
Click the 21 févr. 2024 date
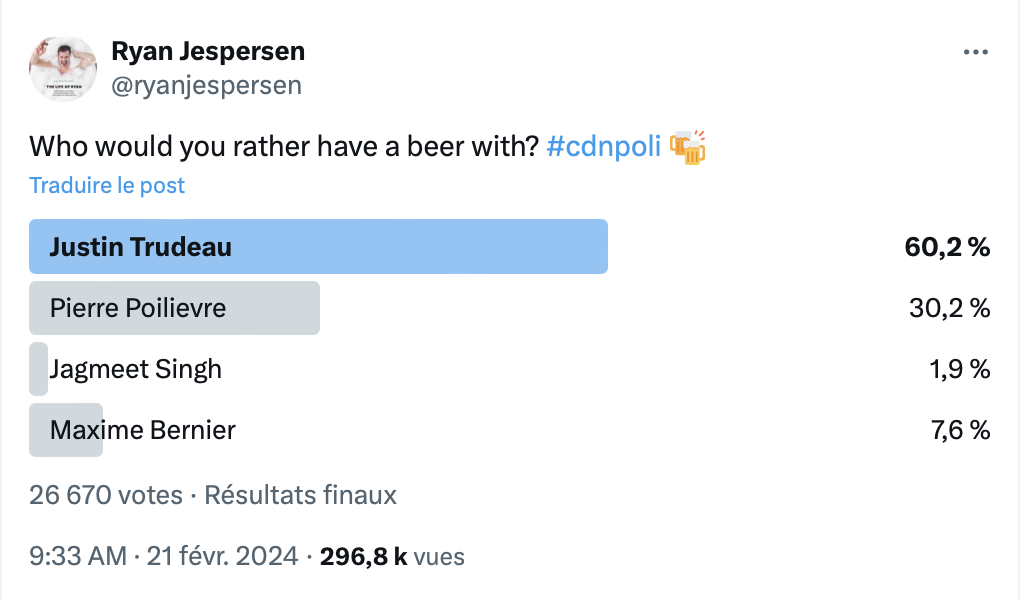pos(222,557)
